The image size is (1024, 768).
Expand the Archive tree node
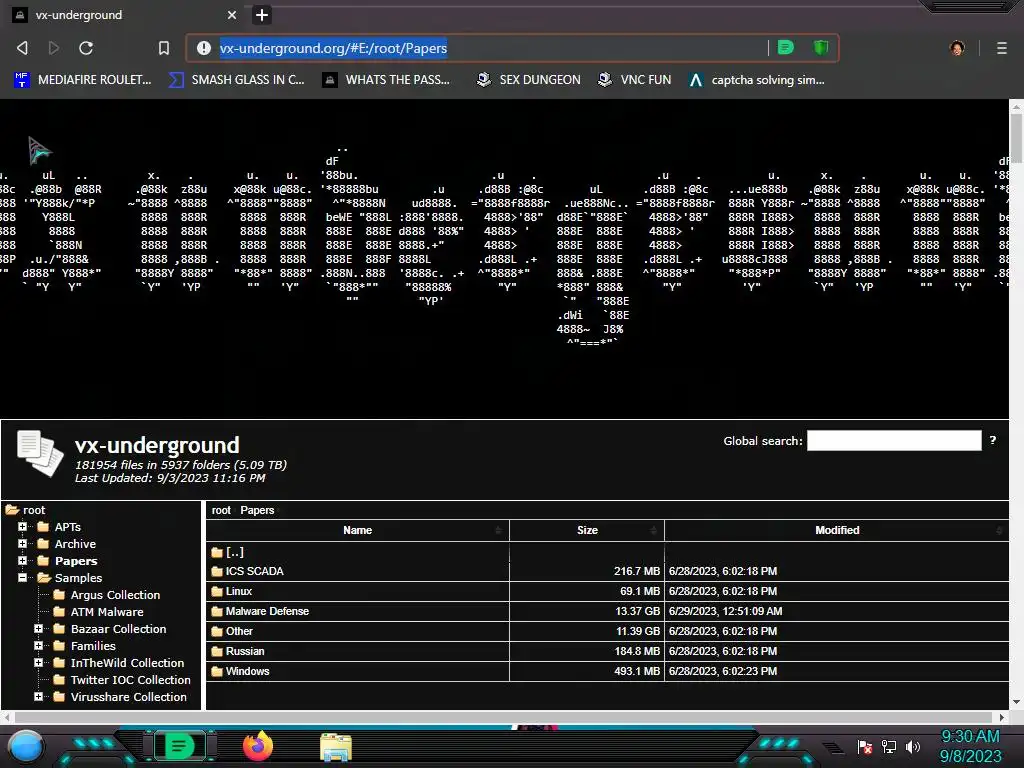pyautogui.click(x=22, y=543)
